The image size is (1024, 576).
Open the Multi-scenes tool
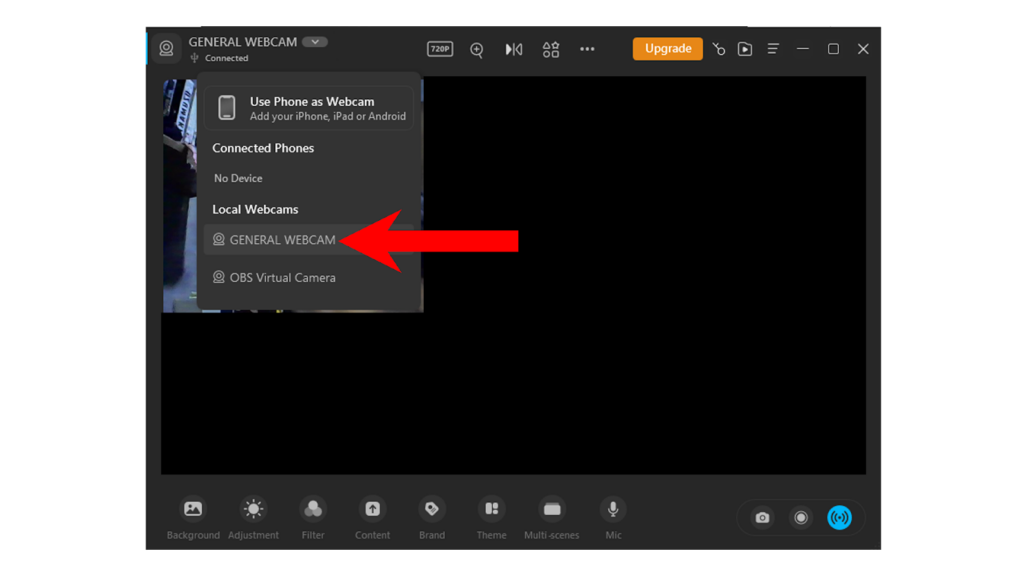click(552, 518)
